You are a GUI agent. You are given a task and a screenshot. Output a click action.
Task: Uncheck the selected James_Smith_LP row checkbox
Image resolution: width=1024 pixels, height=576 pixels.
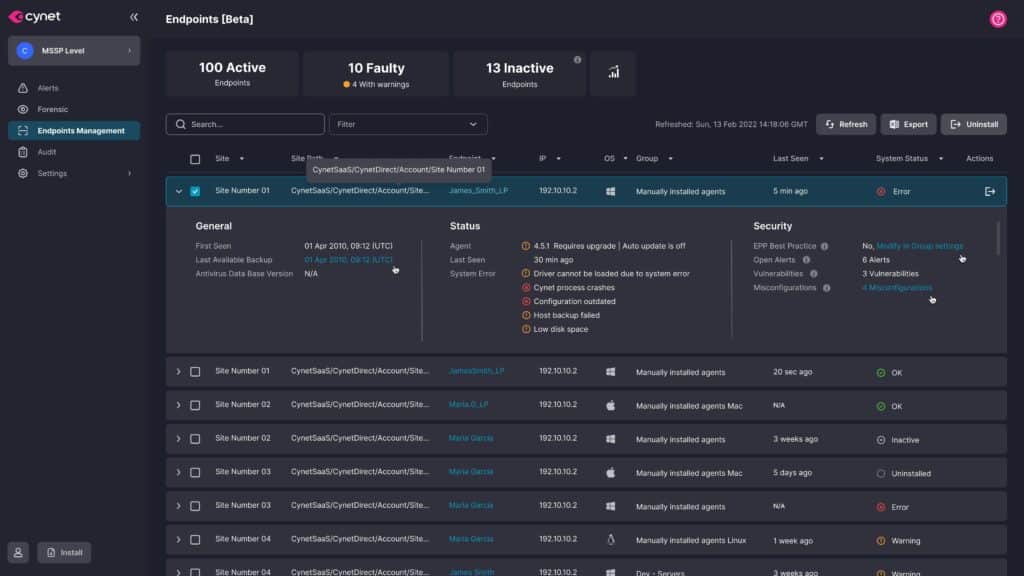(x=195, y=191)
